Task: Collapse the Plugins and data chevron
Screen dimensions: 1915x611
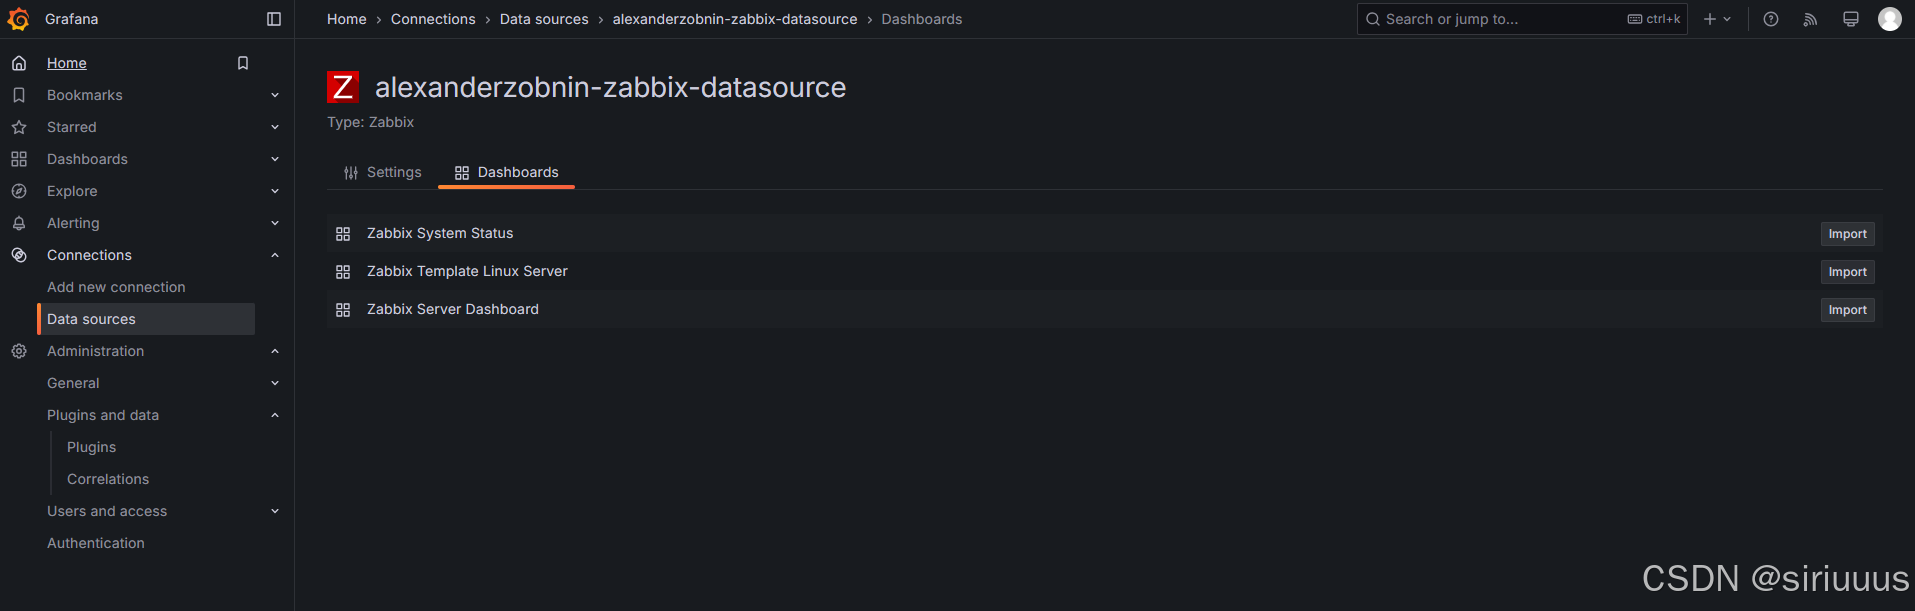Action: pos(275,415)
